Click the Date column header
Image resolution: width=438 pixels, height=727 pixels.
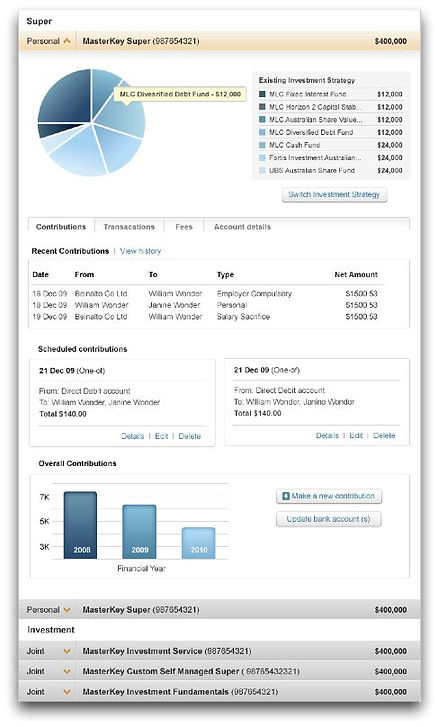click(x=41, y=274)
